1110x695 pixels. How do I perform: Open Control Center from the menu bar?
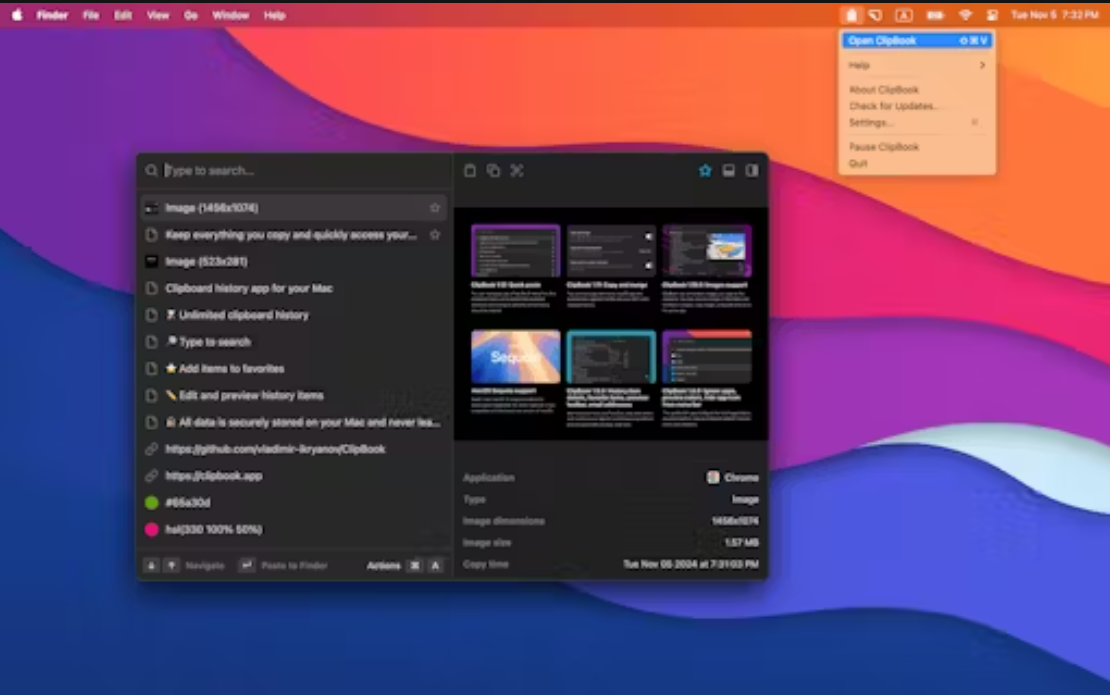[x=992, y=15]
